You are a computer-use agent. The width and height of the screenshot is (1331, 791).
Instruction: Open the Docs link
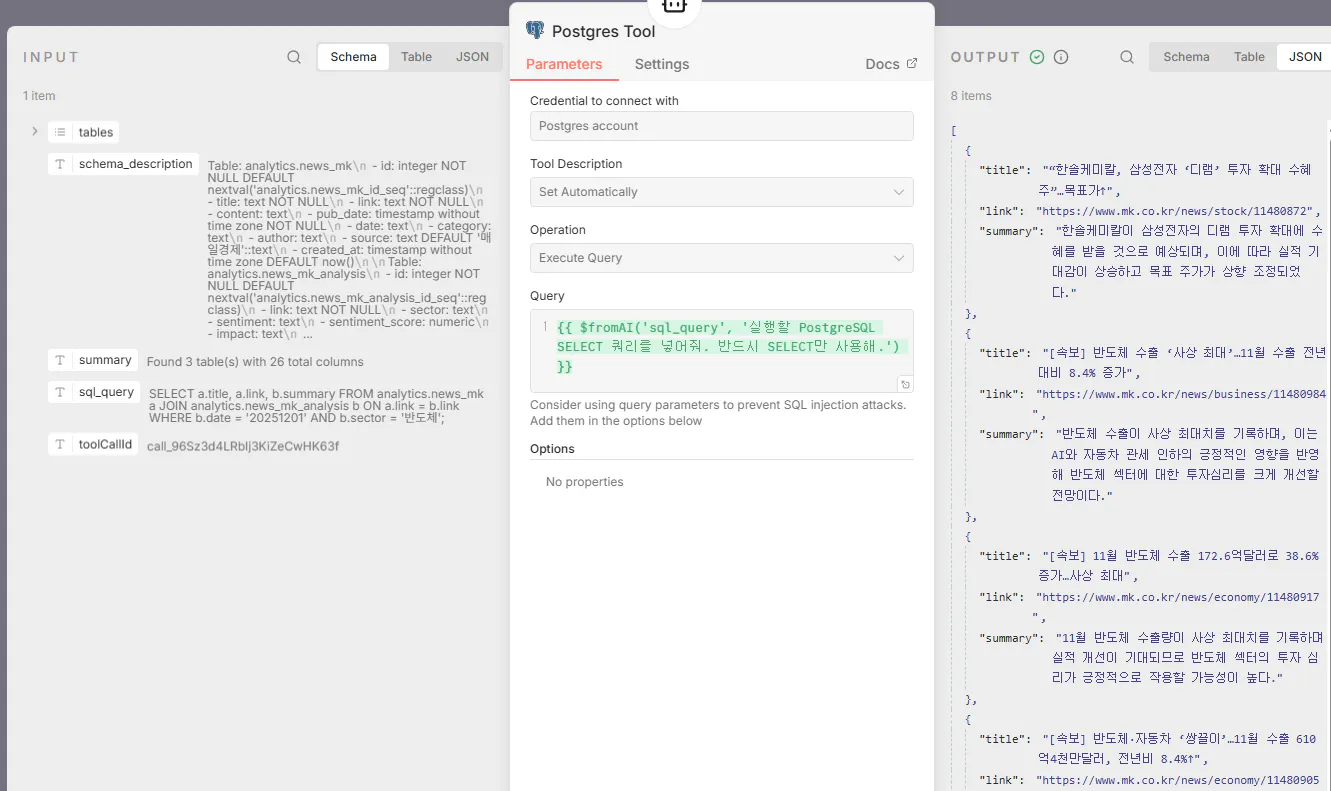pos(891,64)
